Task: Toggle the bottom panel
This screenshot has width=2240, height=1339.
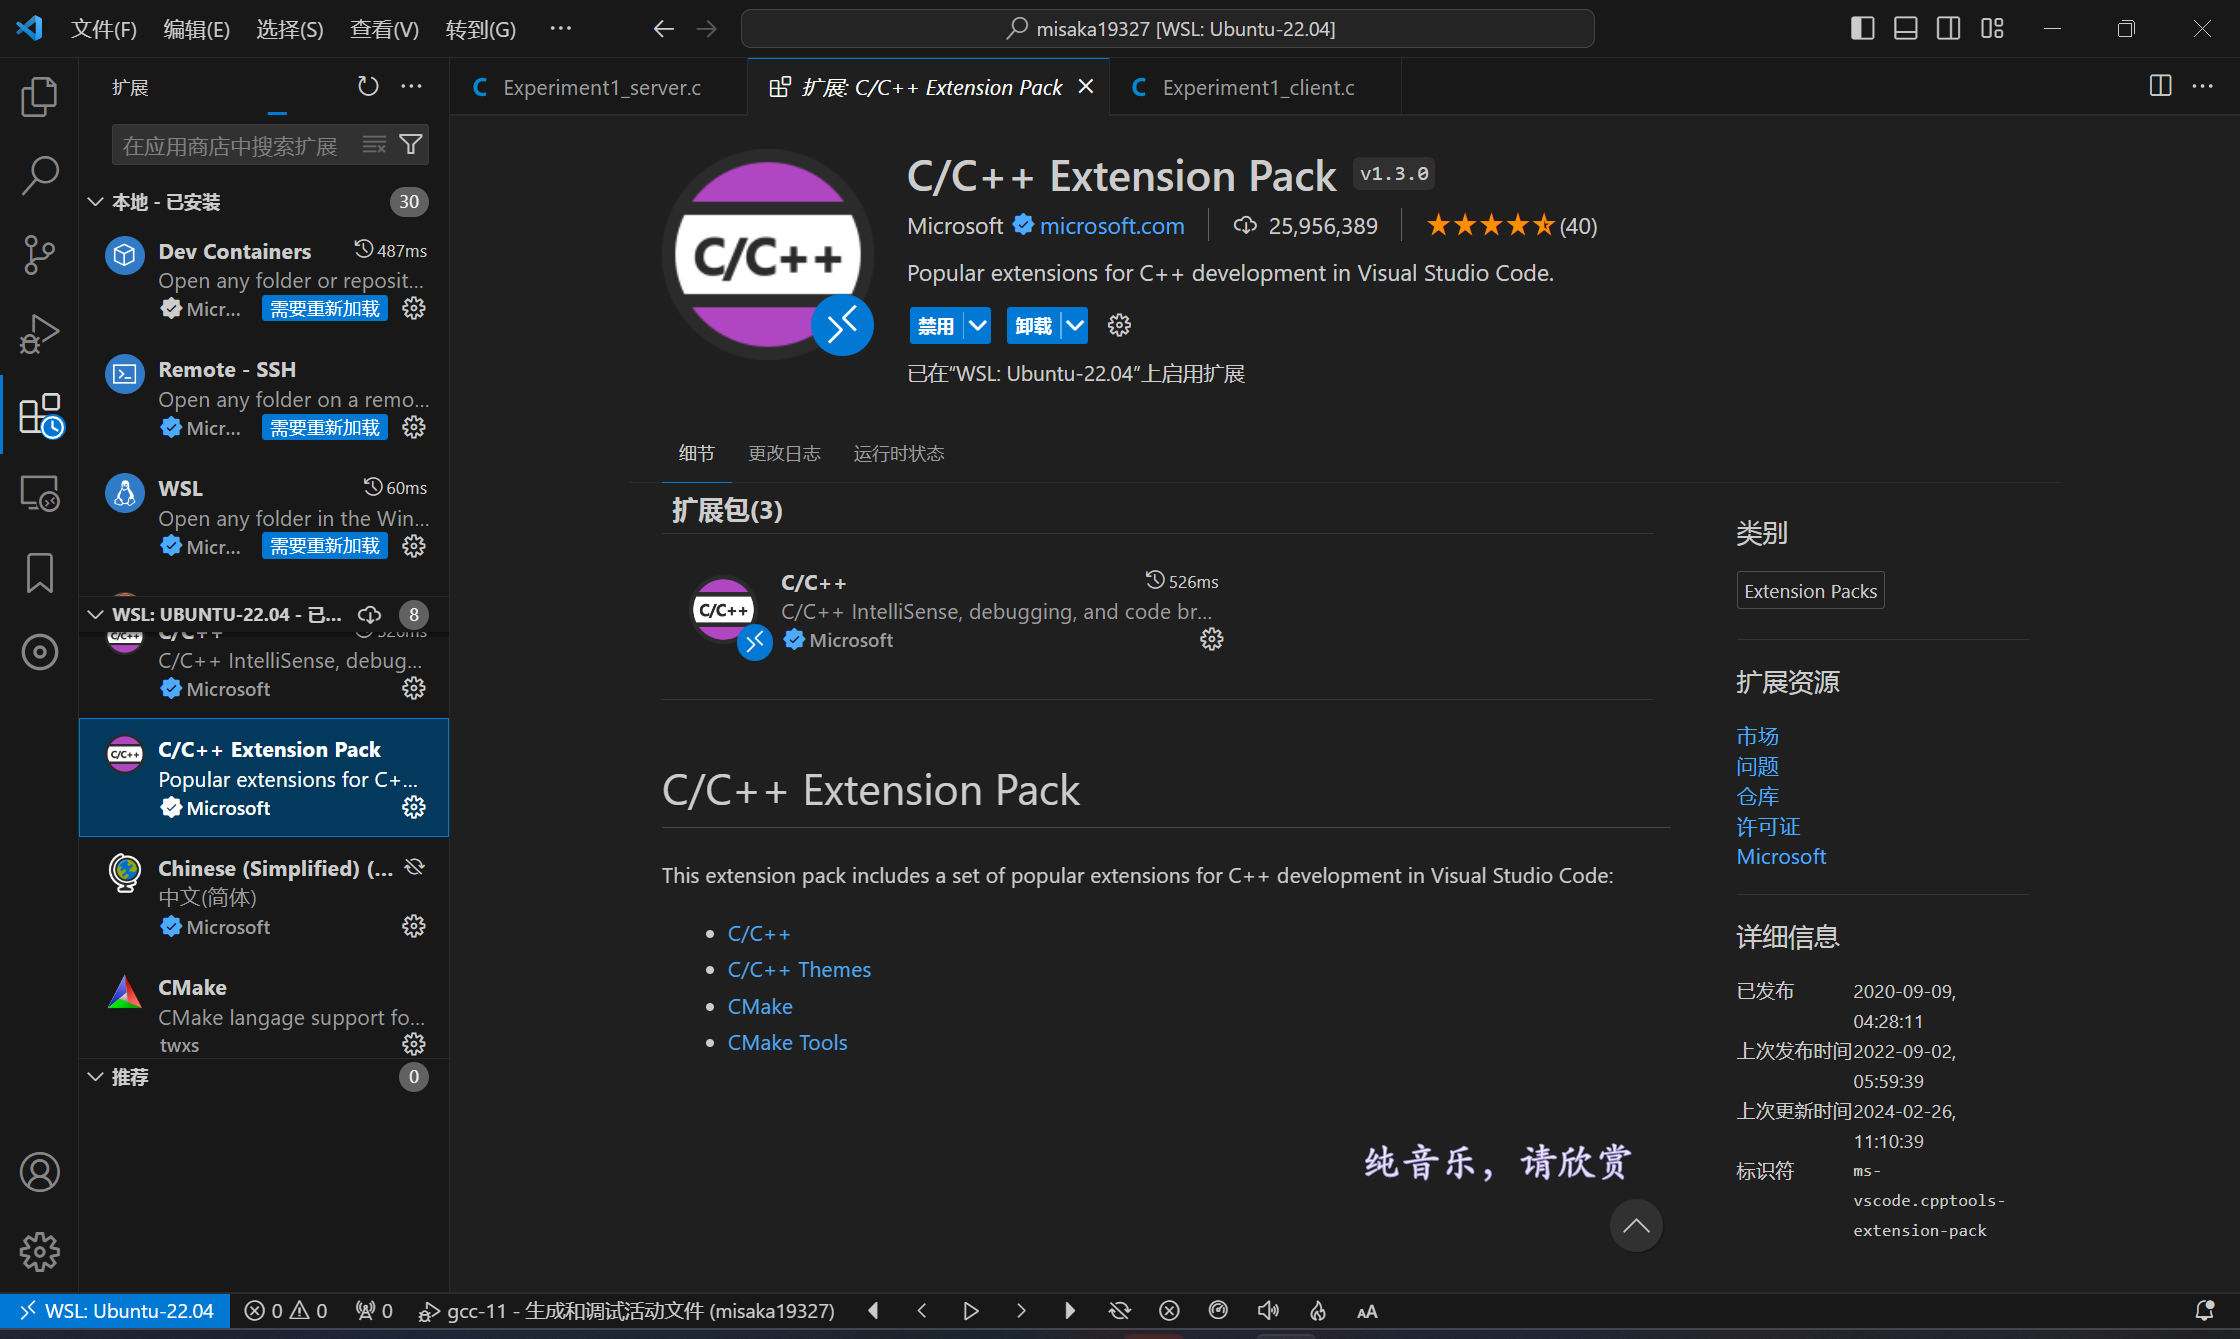Action: coord(1905,29)
